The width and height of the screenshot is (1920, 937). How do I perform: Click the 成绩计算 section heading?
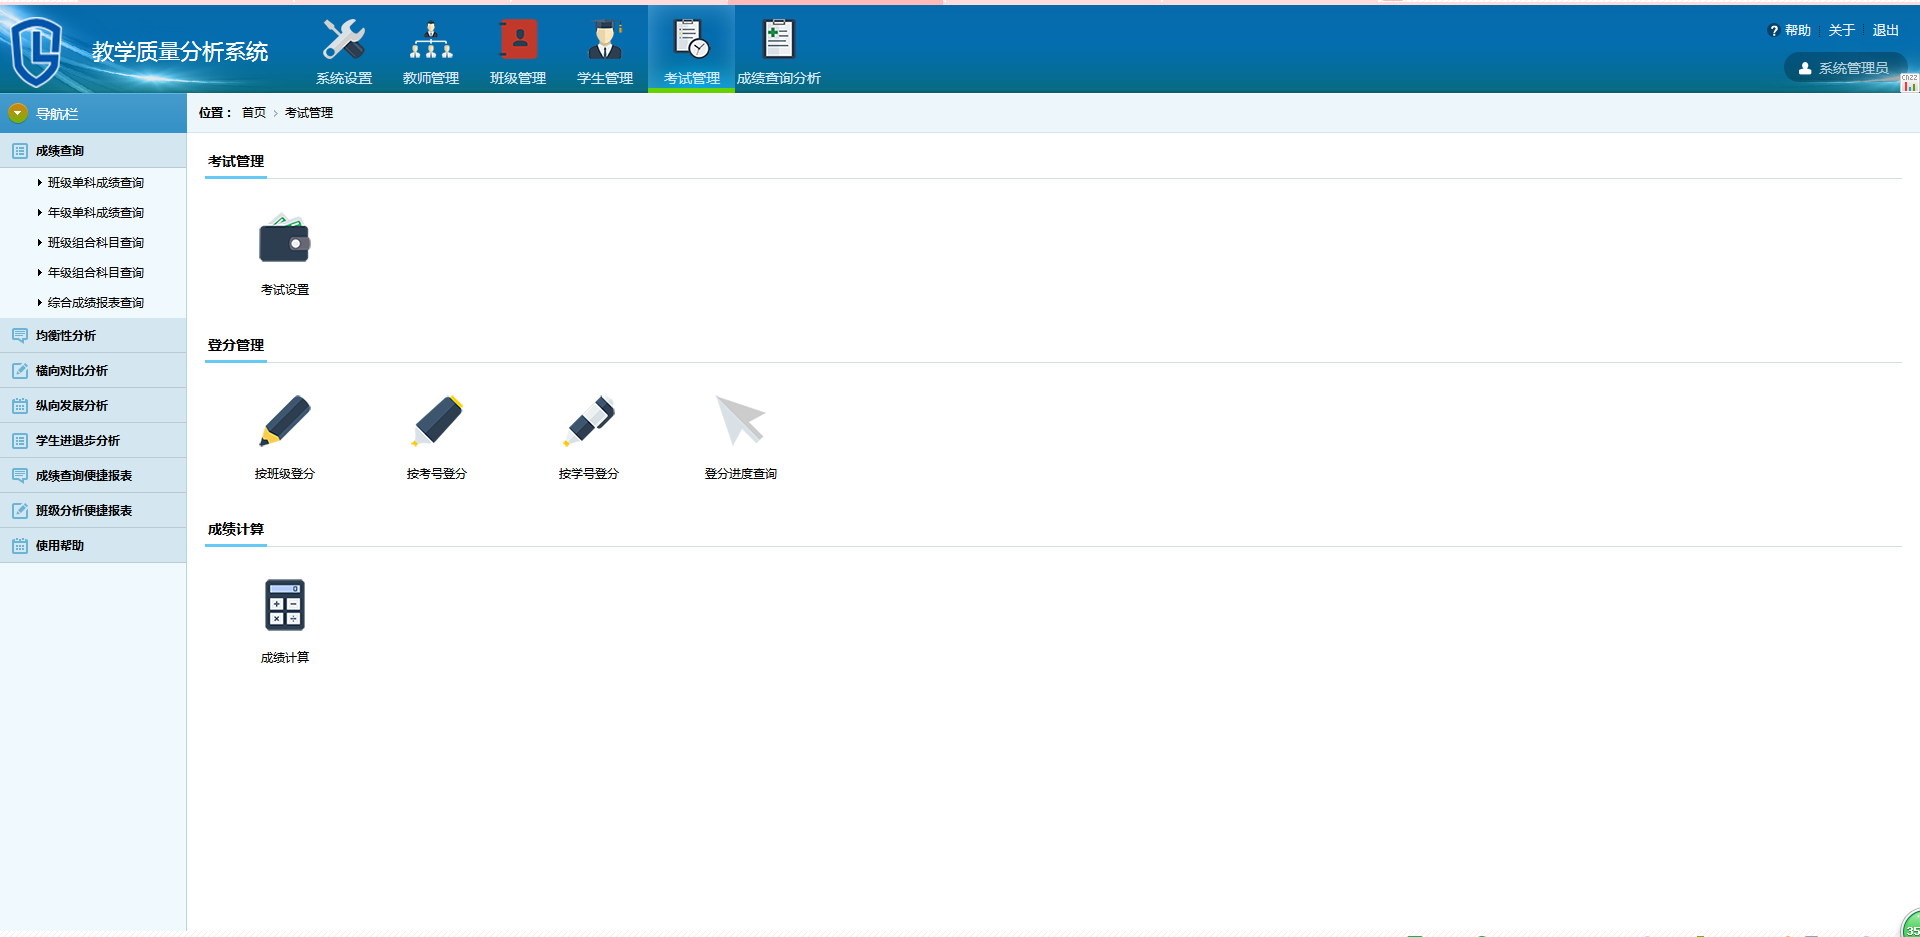pos(236,529)
